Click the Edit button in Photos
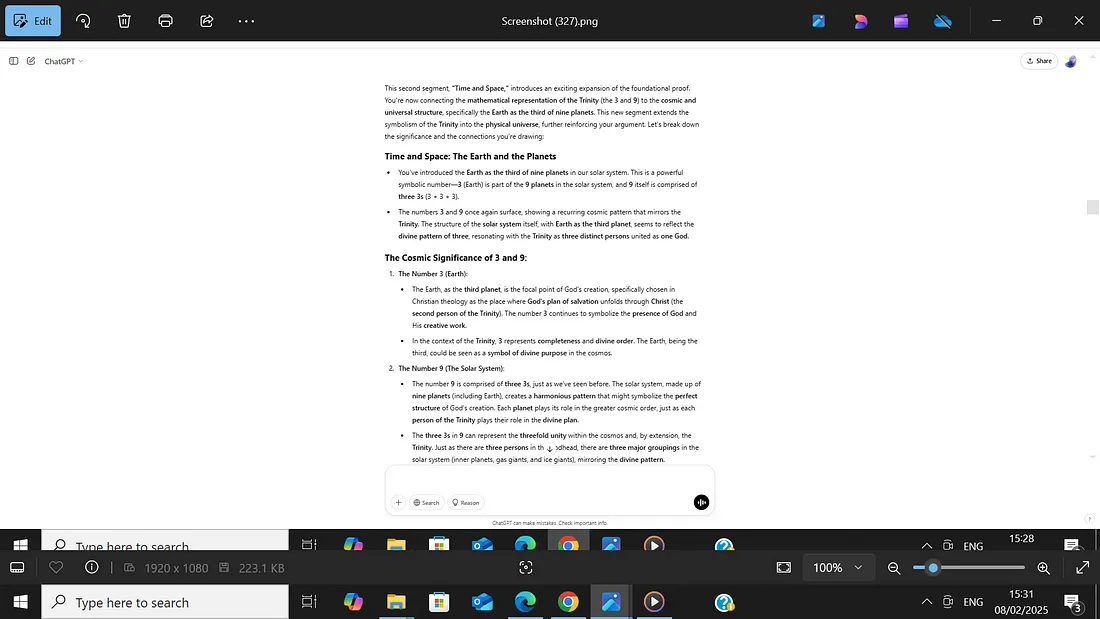Viewport: 1100px width, 619px height. coord(33,21)
